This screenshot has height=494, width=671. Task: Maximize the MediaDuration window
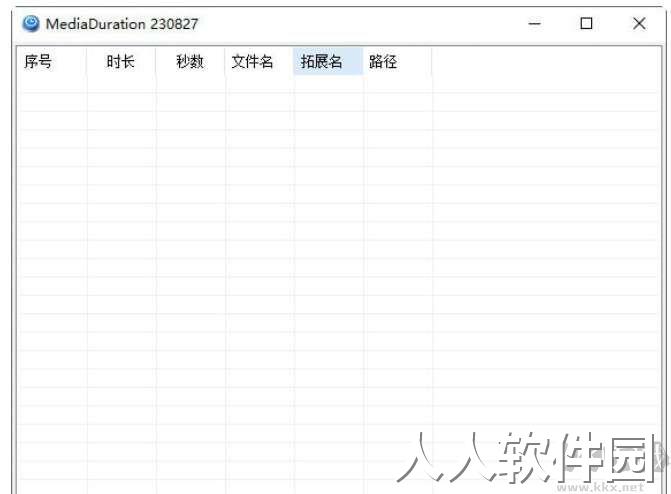click(x=586, y=24)
